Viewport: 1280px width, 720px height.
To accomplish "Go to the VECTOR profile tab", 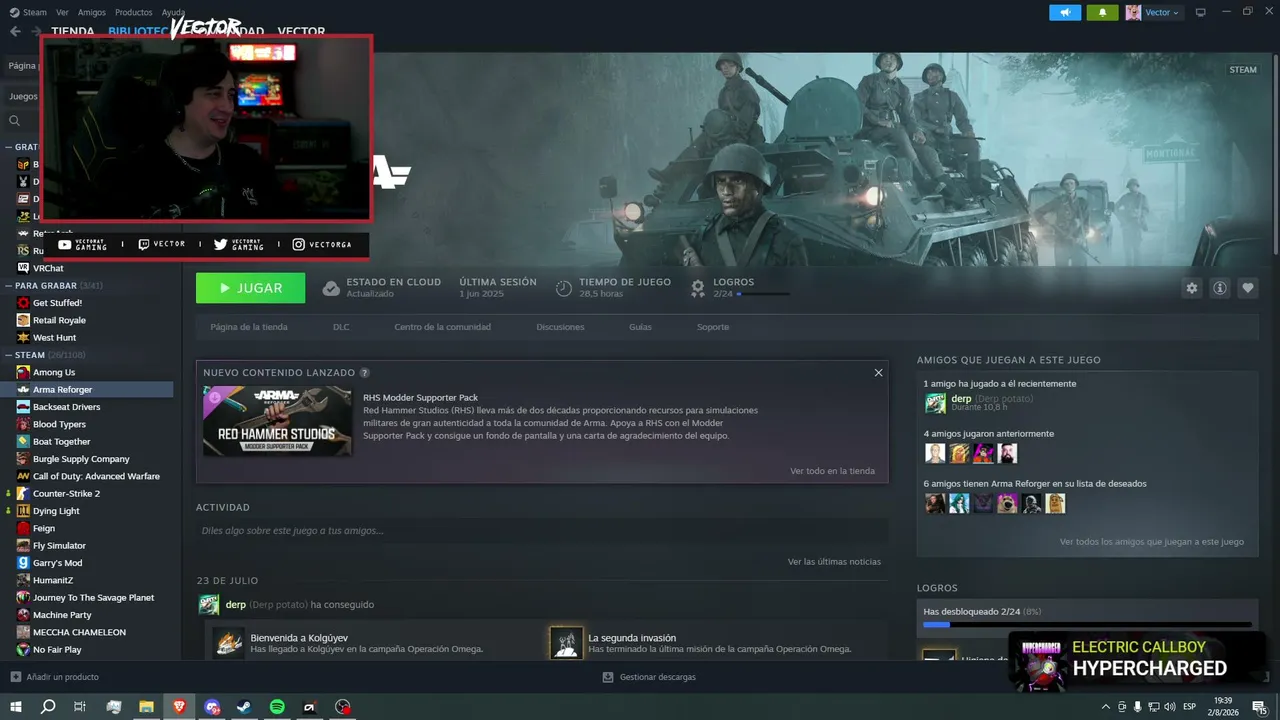I will pyautogui.click(x=301, y=32).
